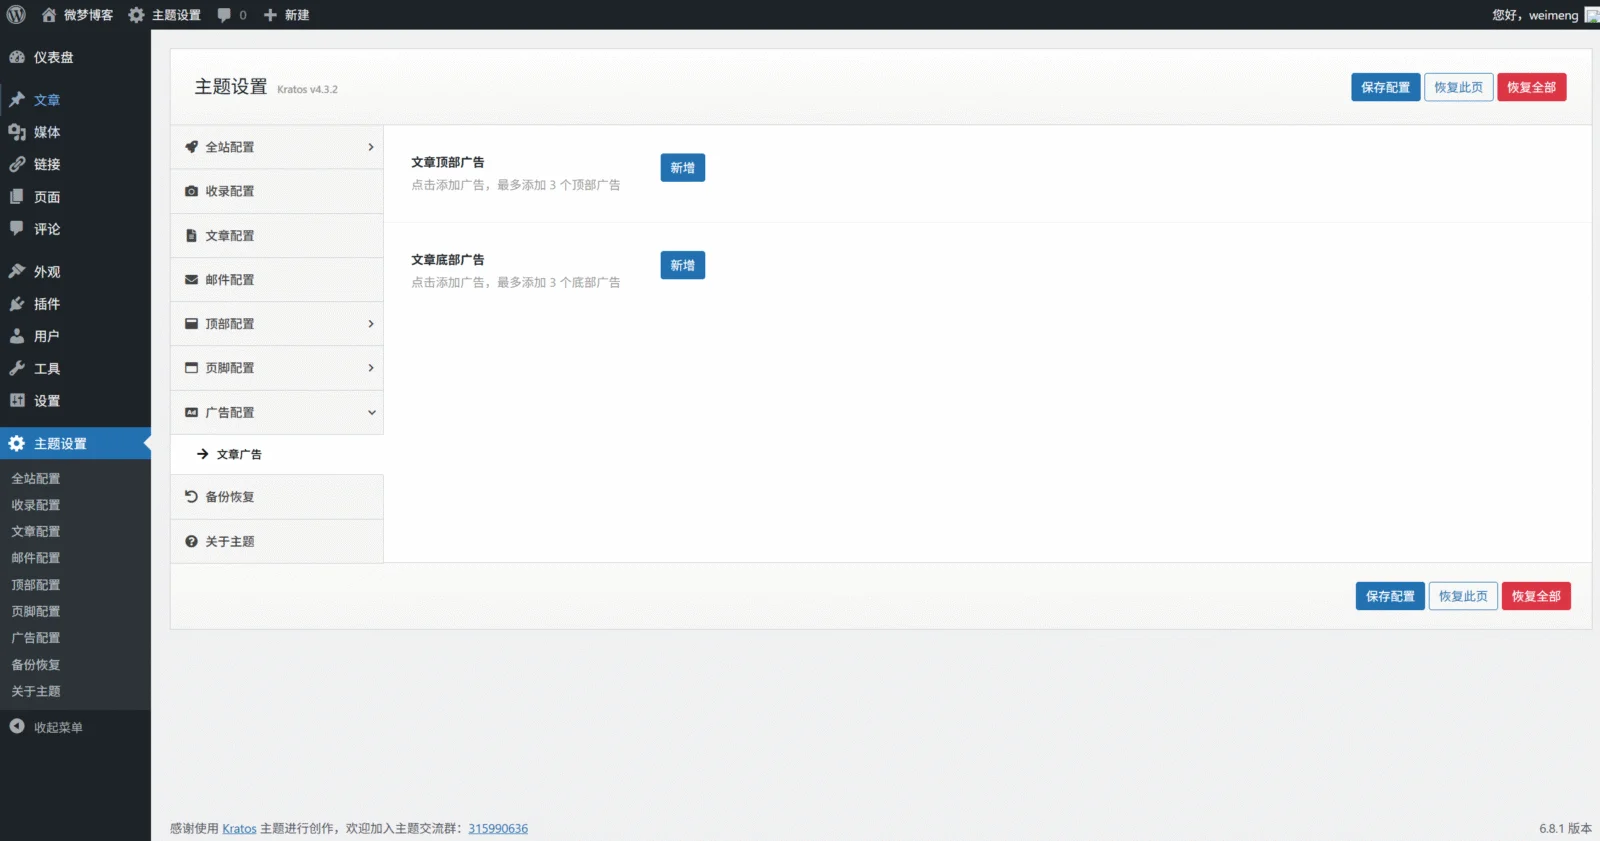Open the 备份恢复 settings tab
1600x841 pixels.
click(230, 497)
